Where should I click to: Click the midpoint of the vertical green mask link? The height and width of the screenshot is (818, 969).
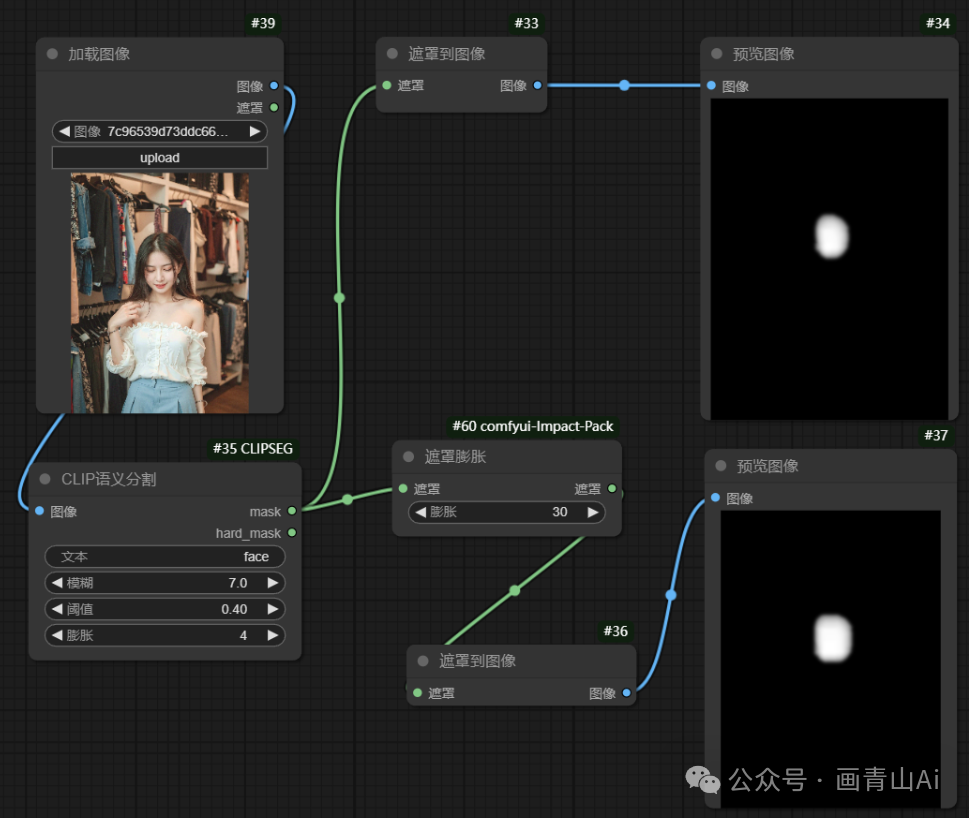[339, 298]
